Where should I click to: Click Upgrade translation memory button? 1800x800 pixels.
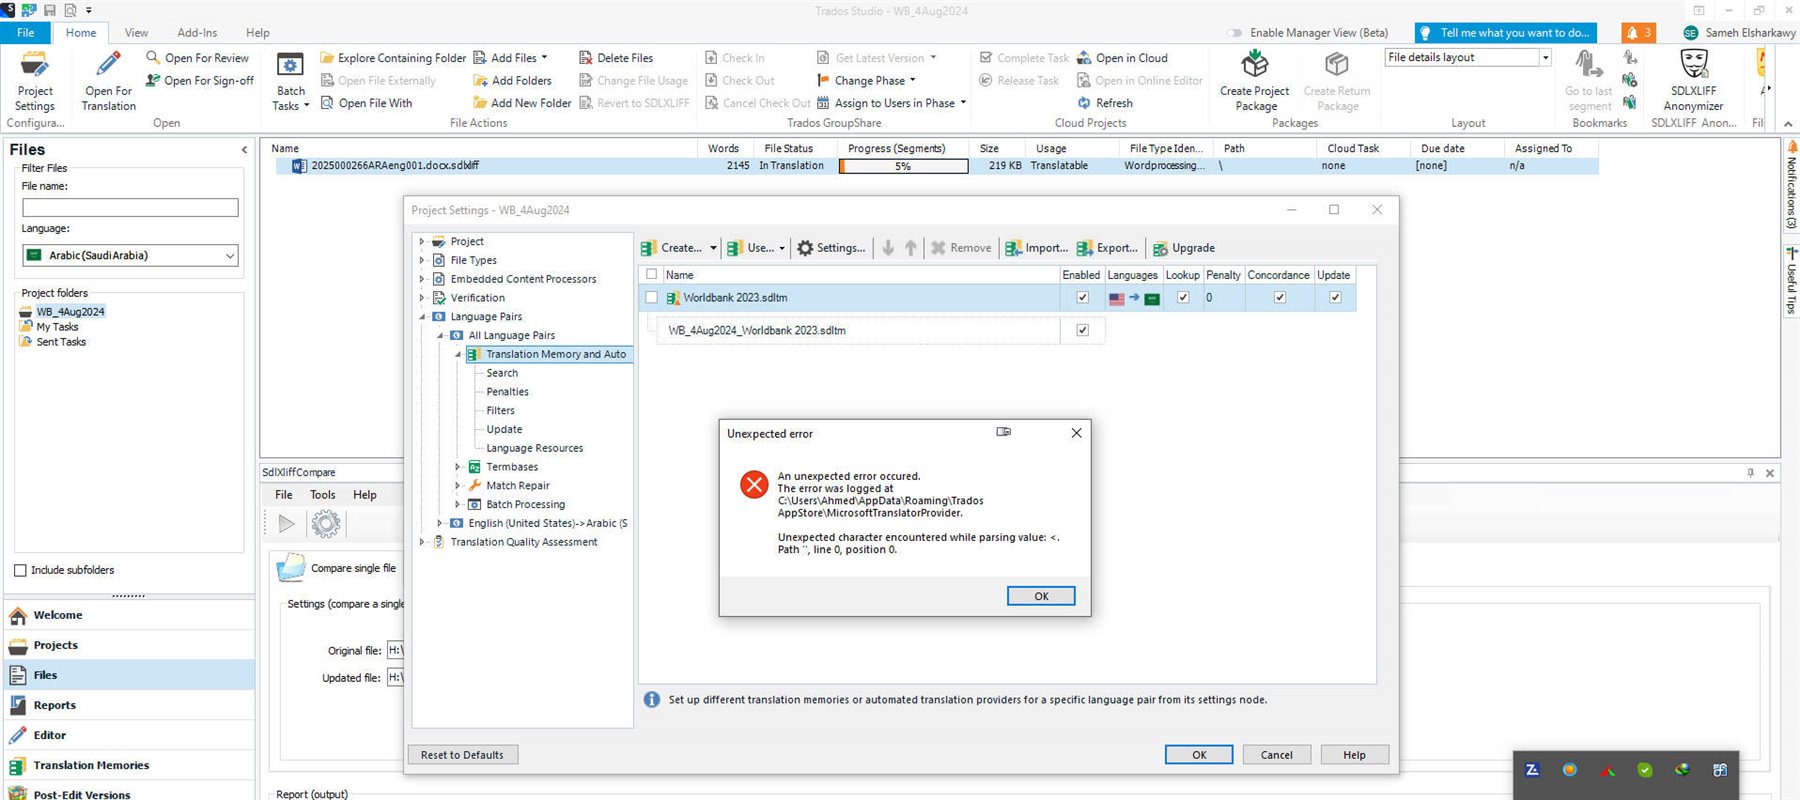(x=1184, y=248)
